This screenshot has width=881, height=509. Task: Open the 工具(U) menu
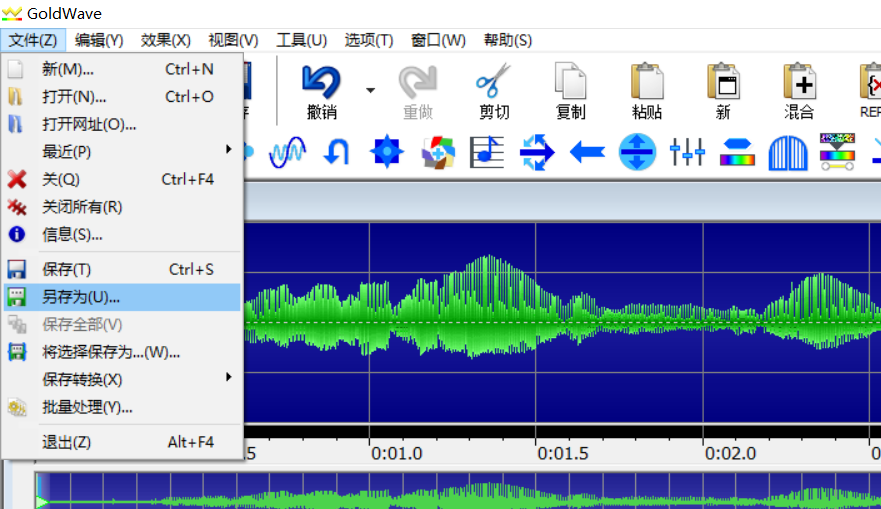click(301, 40)
